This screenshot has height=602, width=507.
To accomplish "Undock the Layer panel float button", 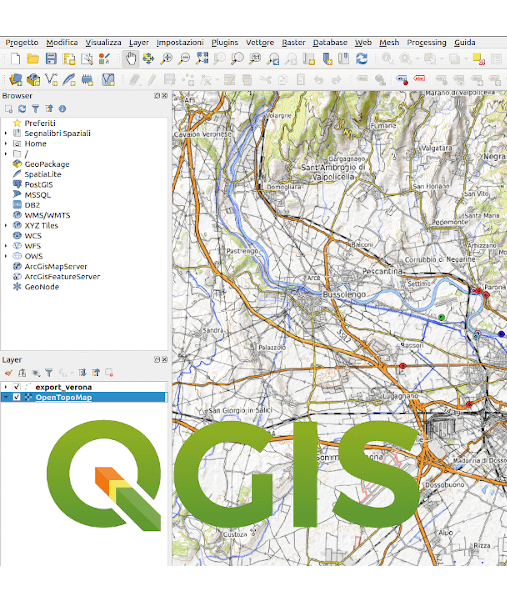I will 157,360.
